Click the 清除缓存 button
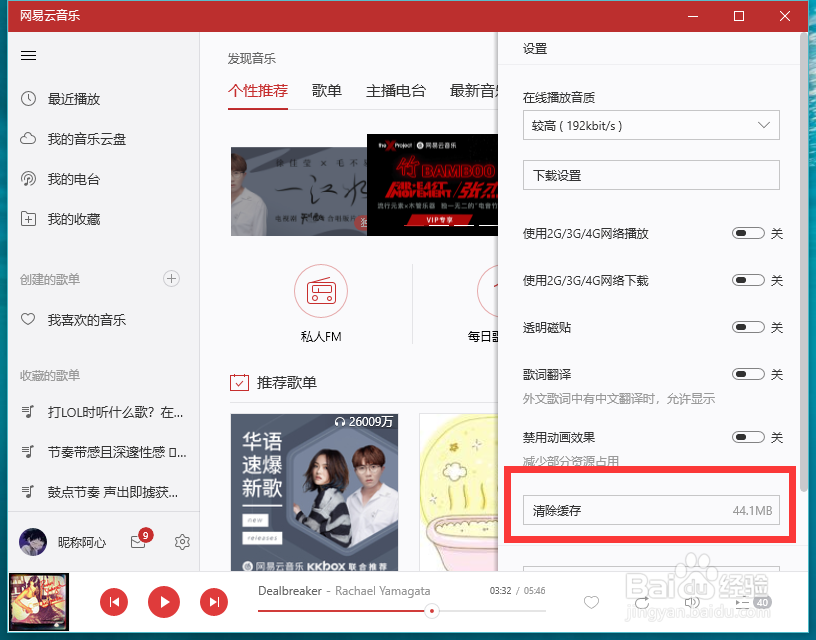The image size is (816, 640). click(x=651, y=510)
